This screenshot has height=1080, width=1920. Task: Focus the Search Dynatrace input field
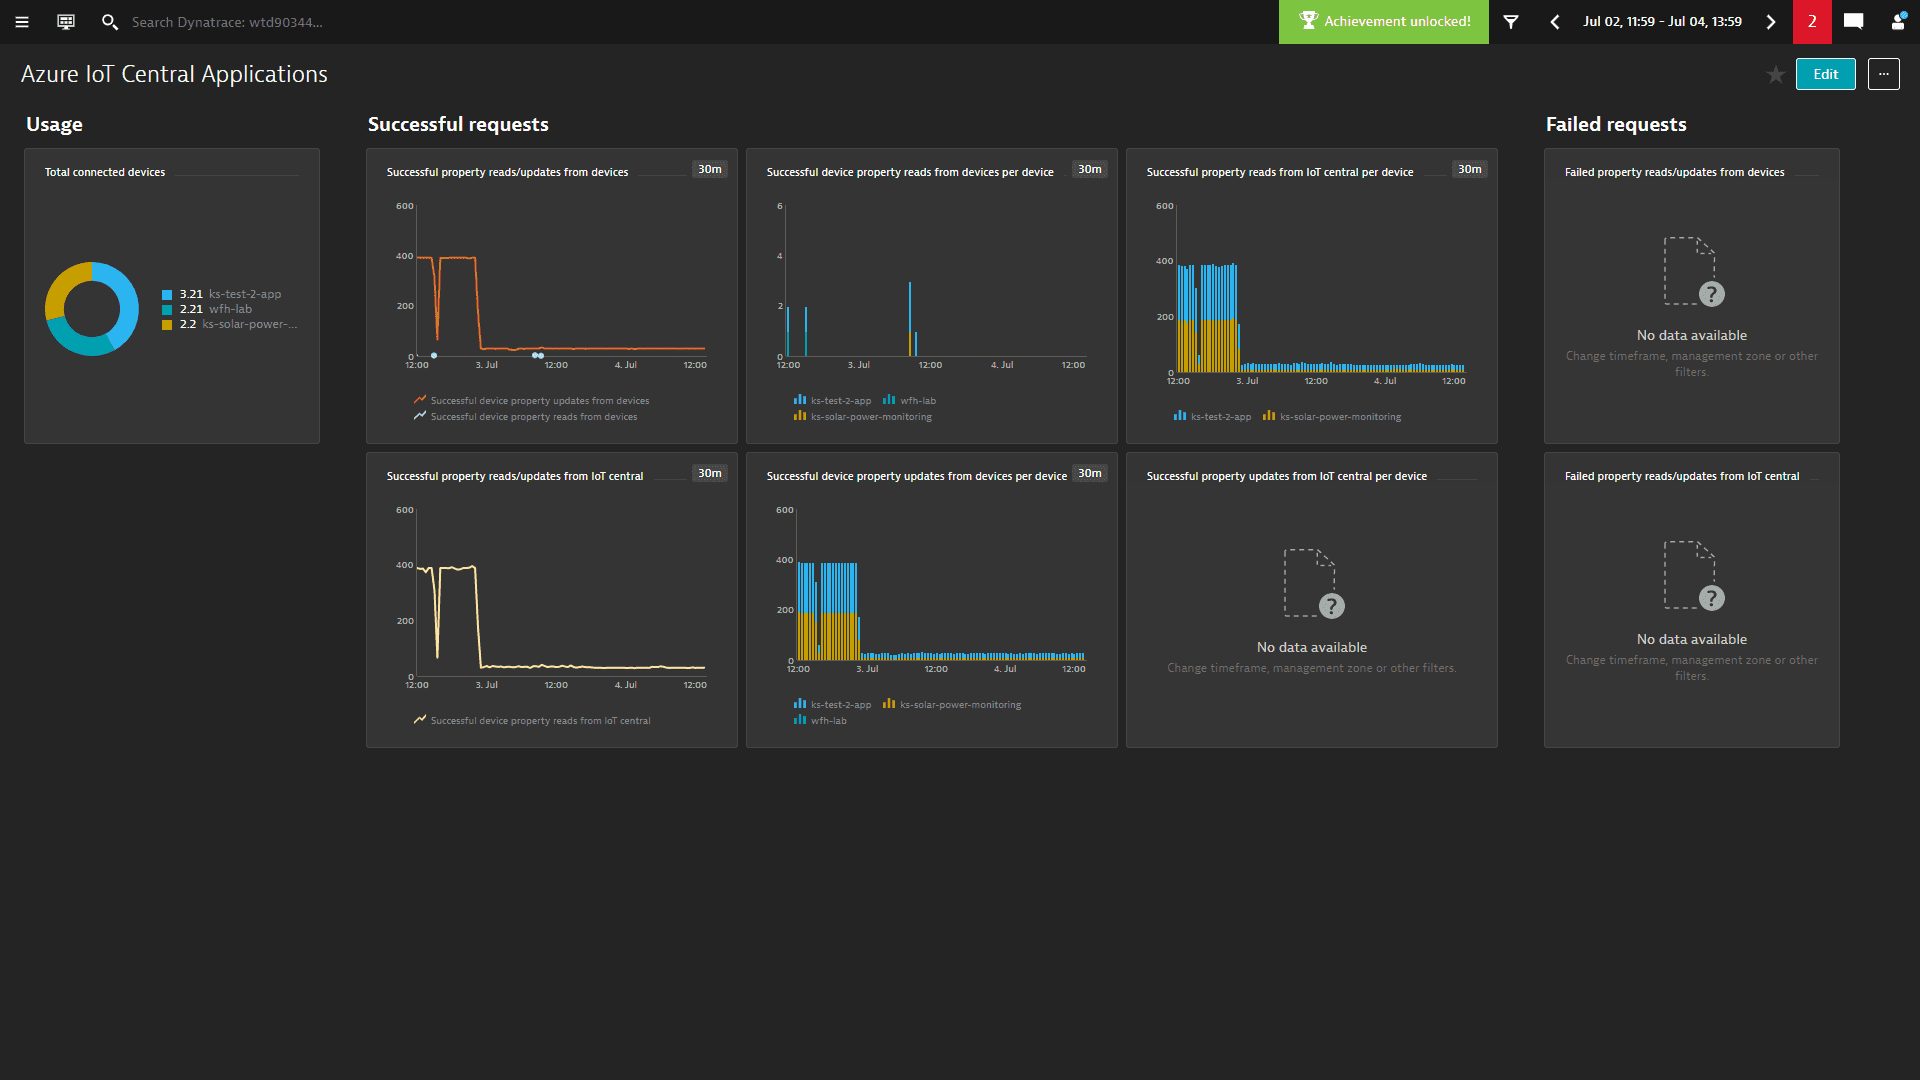click(x=227, y=22)
